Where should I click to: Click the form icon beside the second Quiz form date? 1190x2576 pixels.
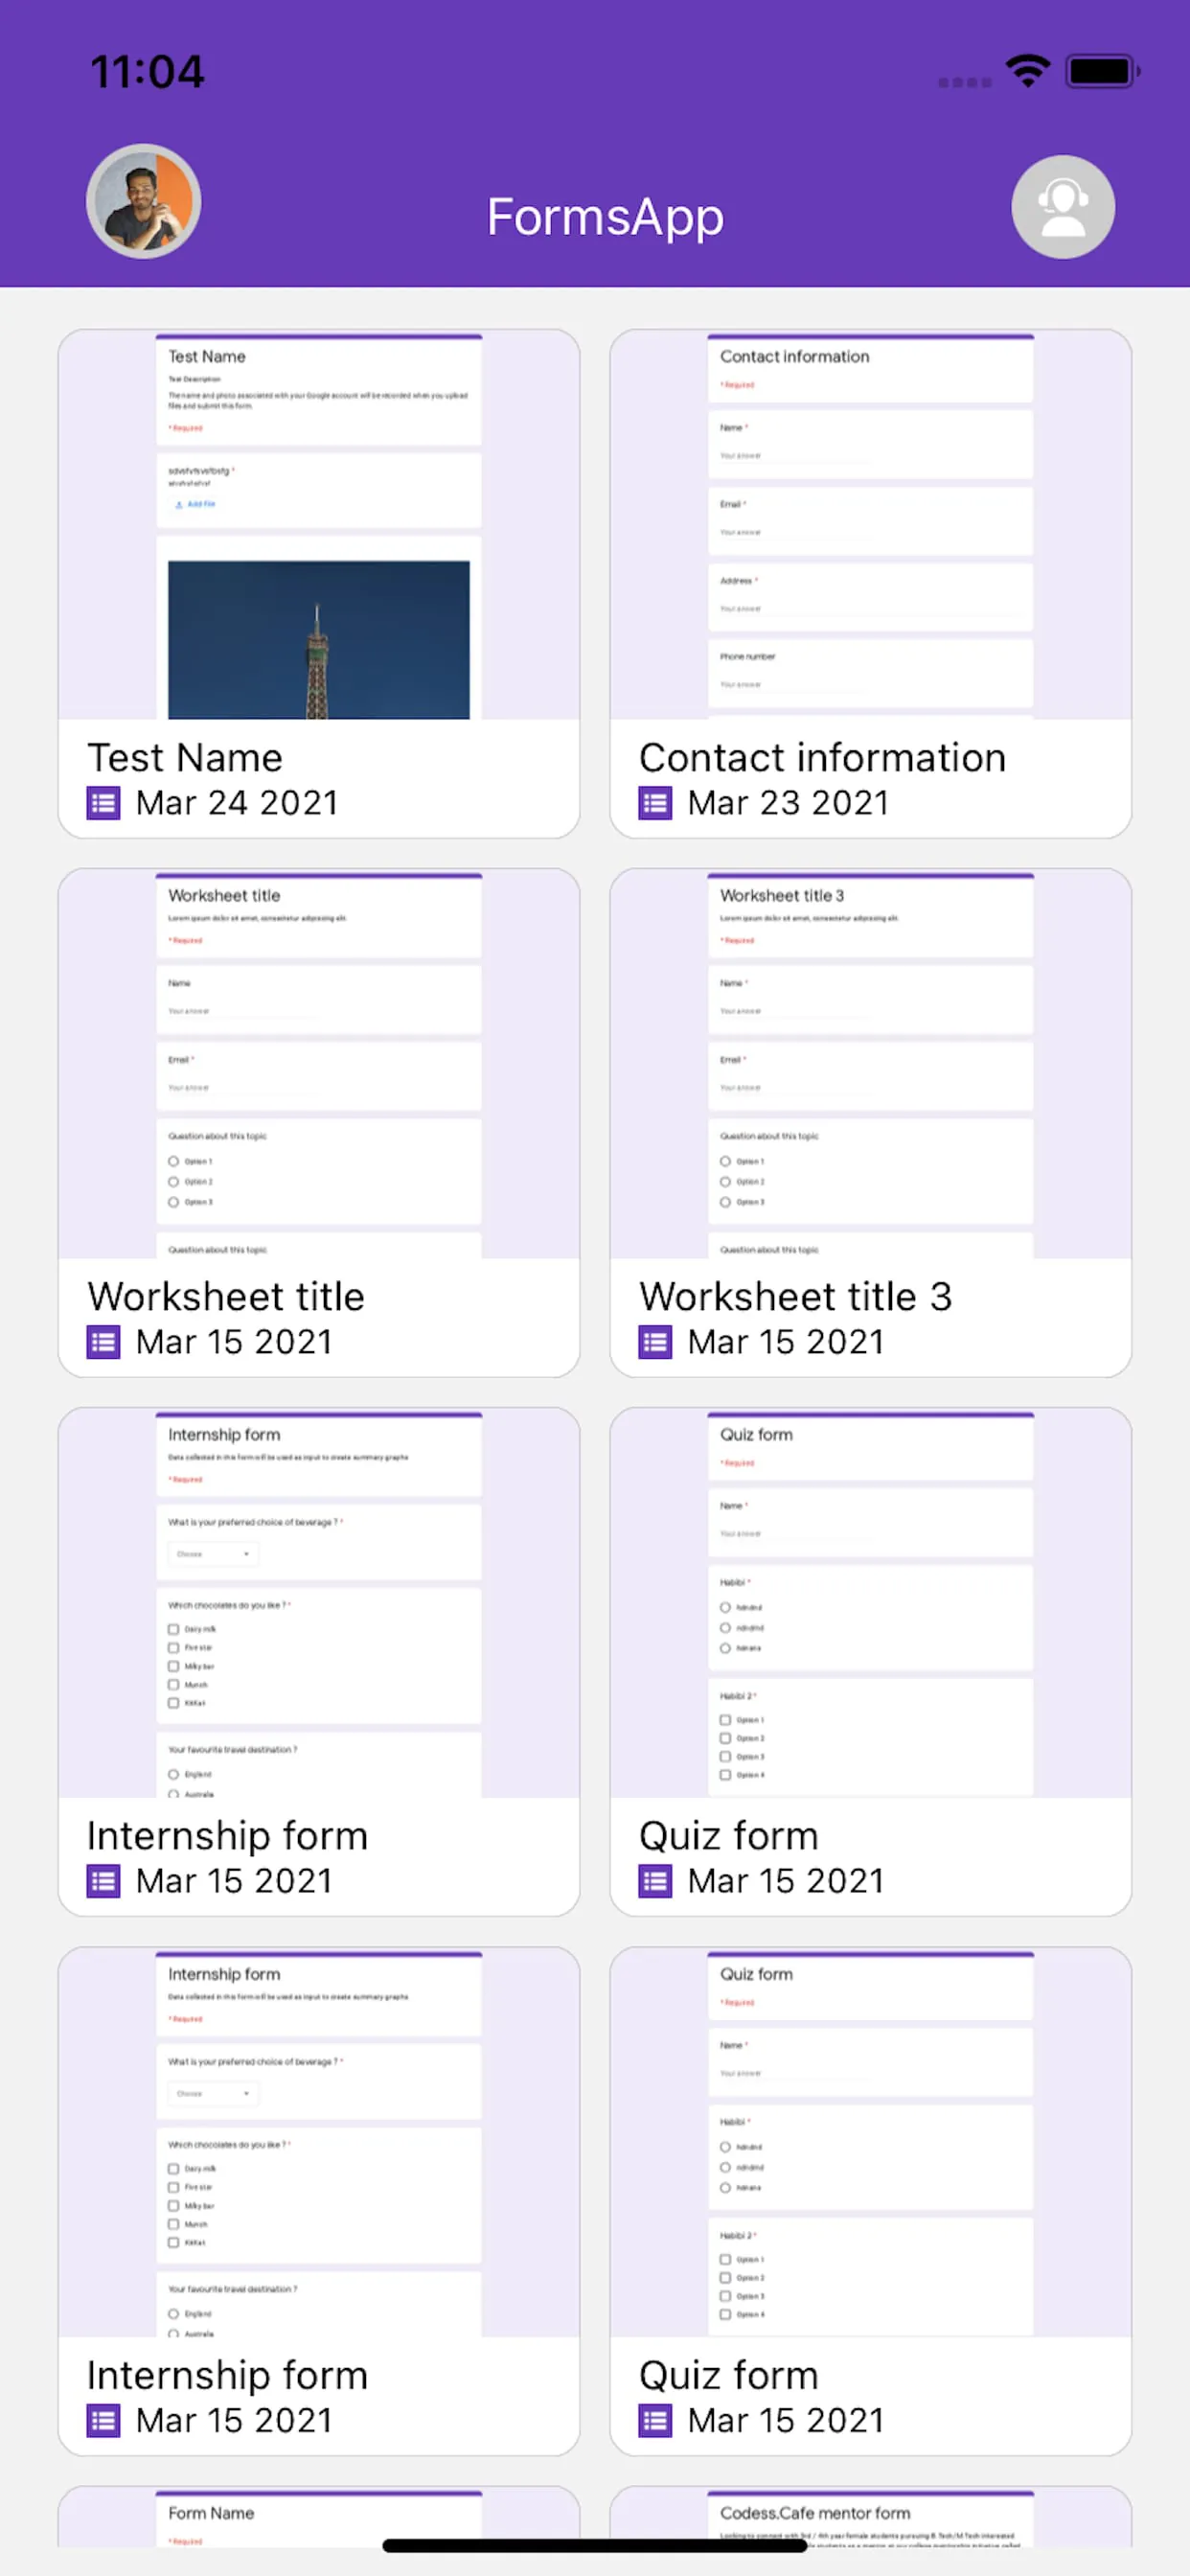(654, 2421)
